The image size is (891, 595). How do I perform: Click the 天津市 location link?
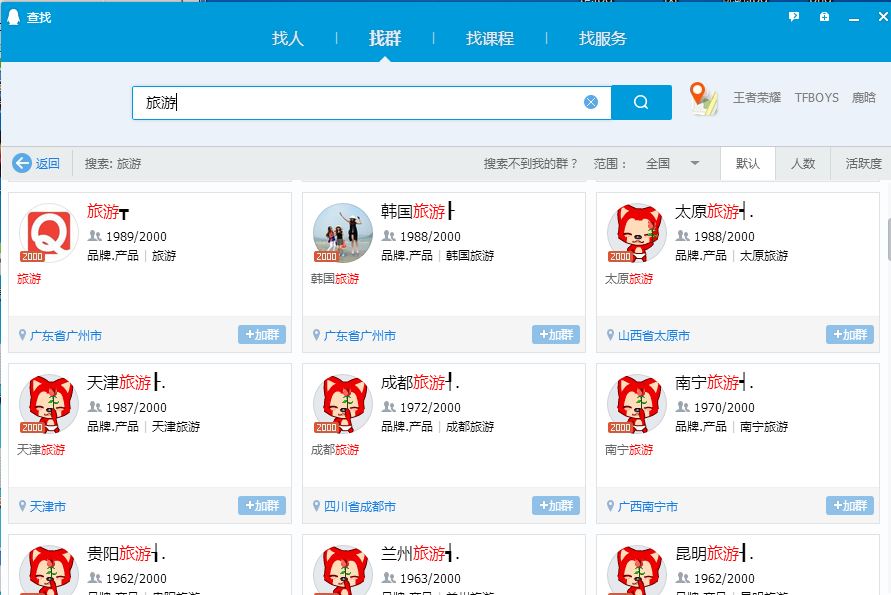click(48, 507)
